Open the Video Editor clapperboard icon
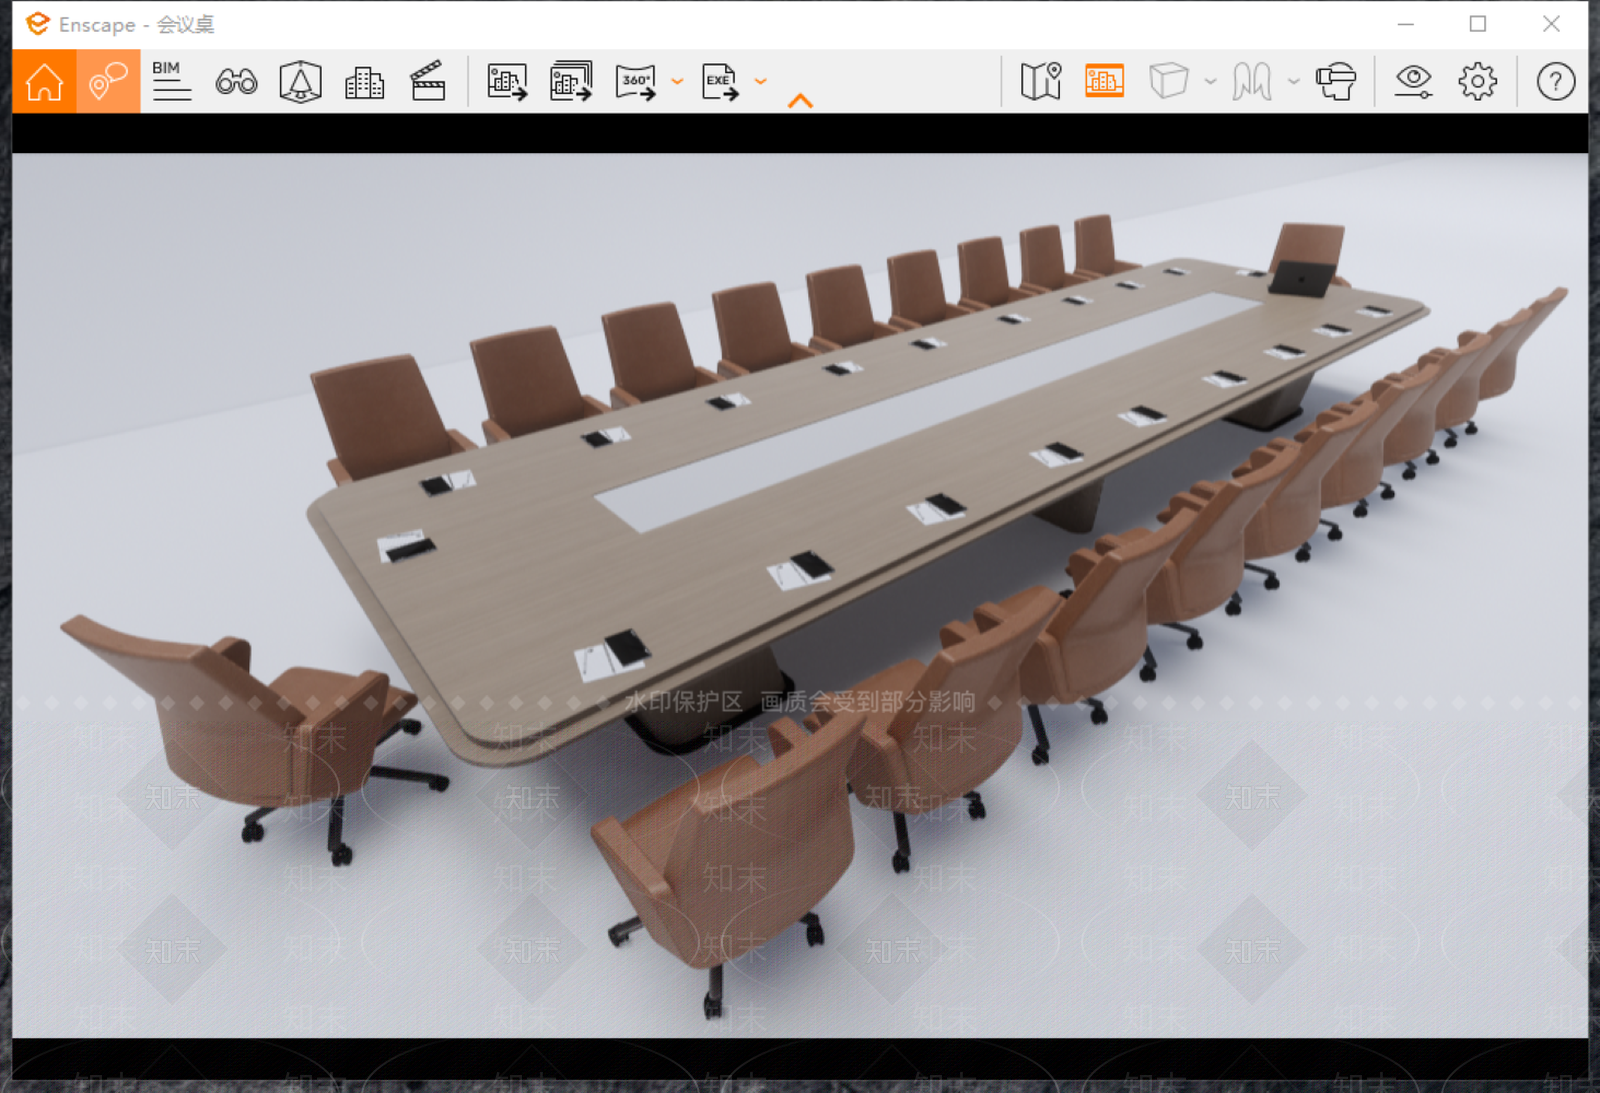 coord(428,81)
